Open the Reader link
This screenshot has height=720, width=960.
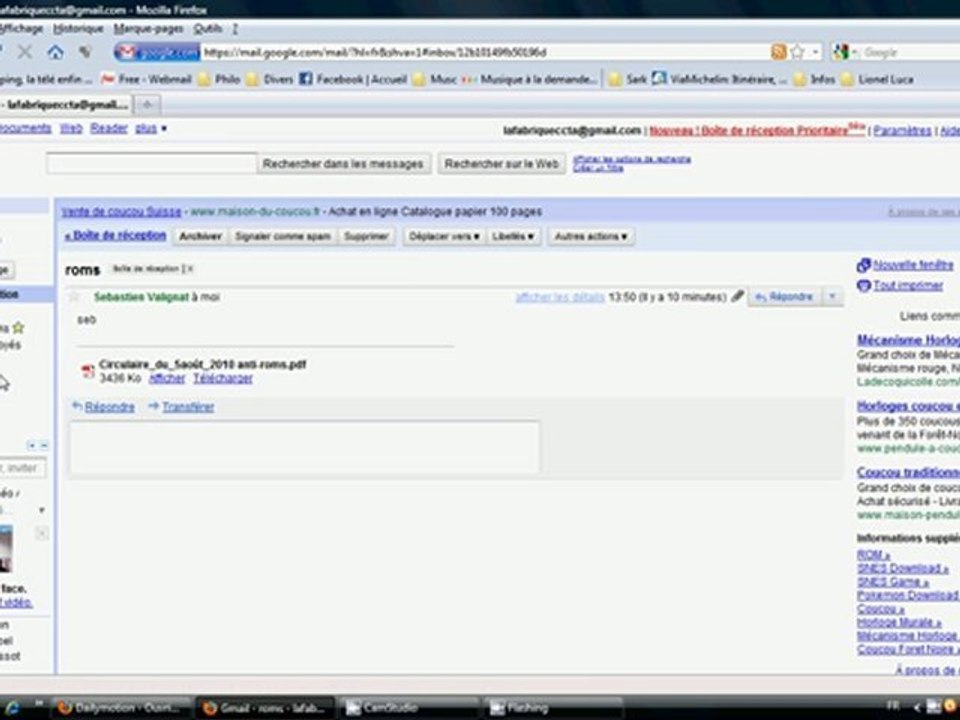tap(109, 129)
